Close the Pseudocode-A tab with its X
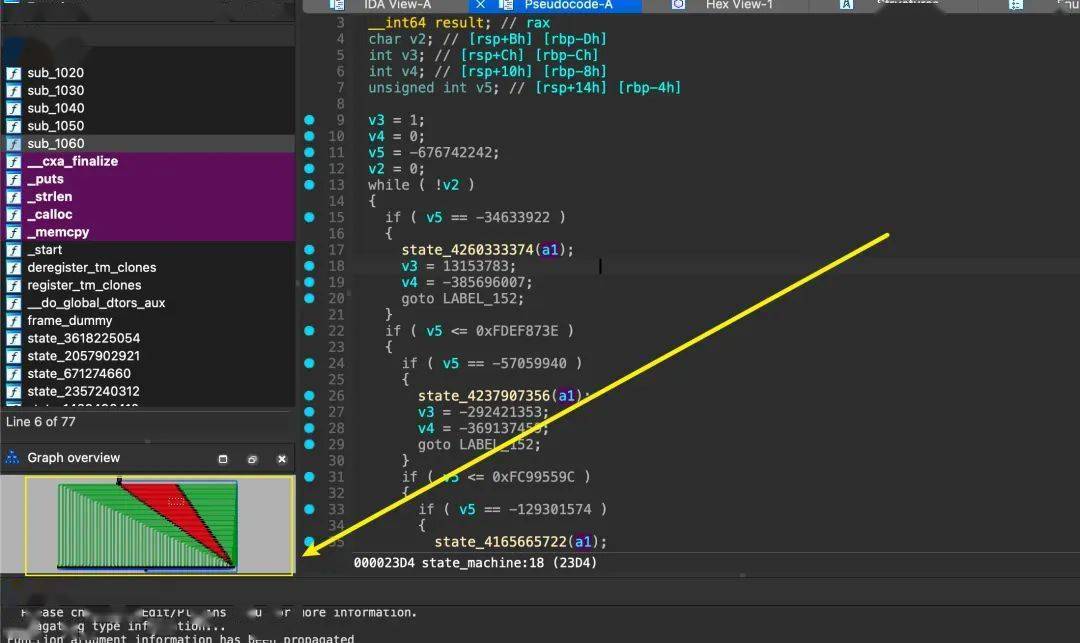The width and height of the screenshot is (1080, 643). 481,5
